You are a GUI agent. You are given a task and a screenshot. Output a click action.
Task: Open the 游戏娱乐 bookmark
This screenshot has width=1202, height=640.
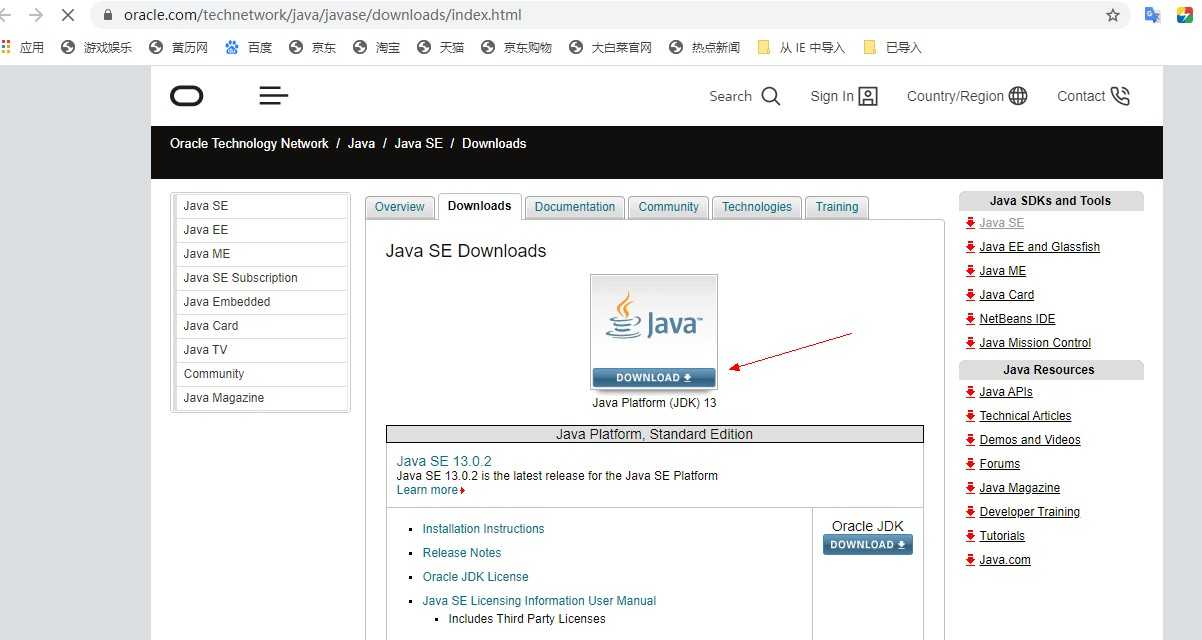(96, 47)
